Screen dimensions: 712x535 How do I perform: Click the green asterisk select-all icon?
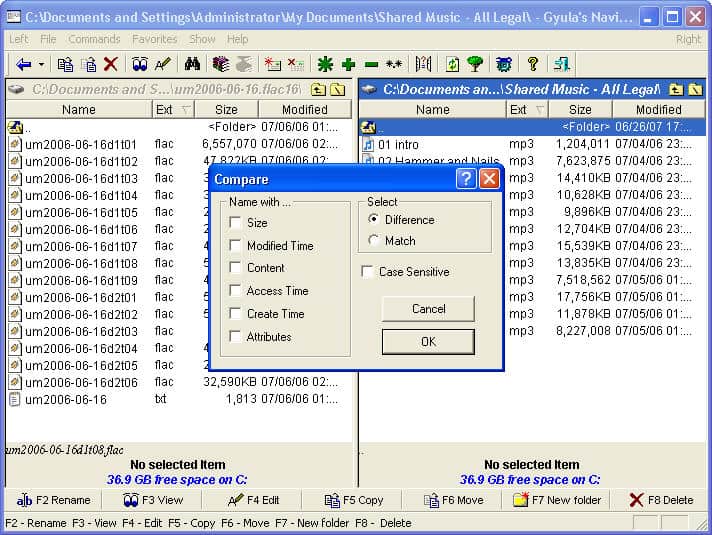coord(325,64)
